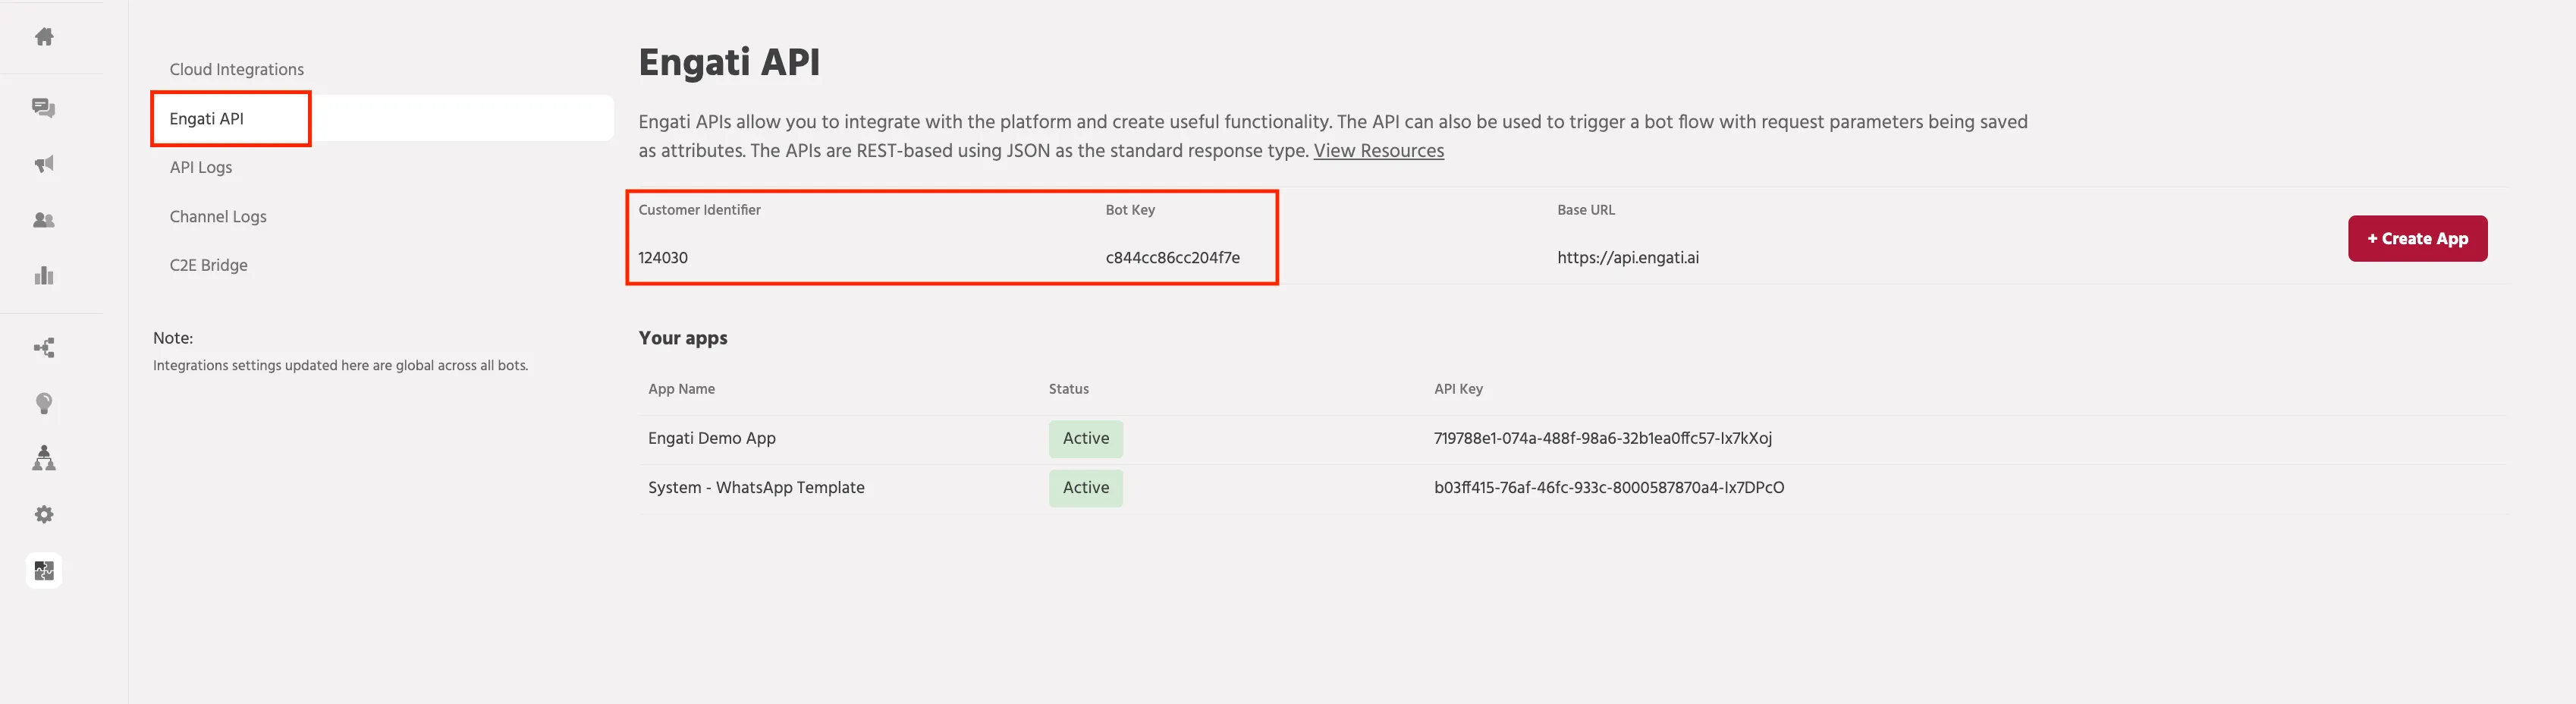Viewport: 2576px width, 704px height.
Task: Open the bot flow builder icon
Action: pos(44,348)
